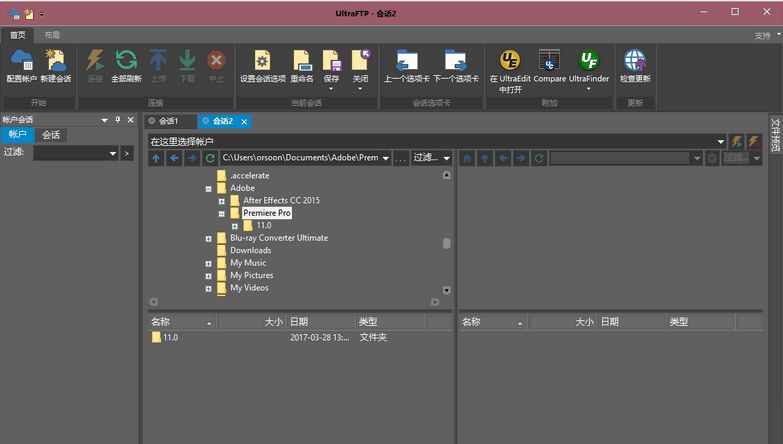This screenshot has width=783, height=444.
Task: Collapse the Adobe folder tree node
Action: (208, 189)
